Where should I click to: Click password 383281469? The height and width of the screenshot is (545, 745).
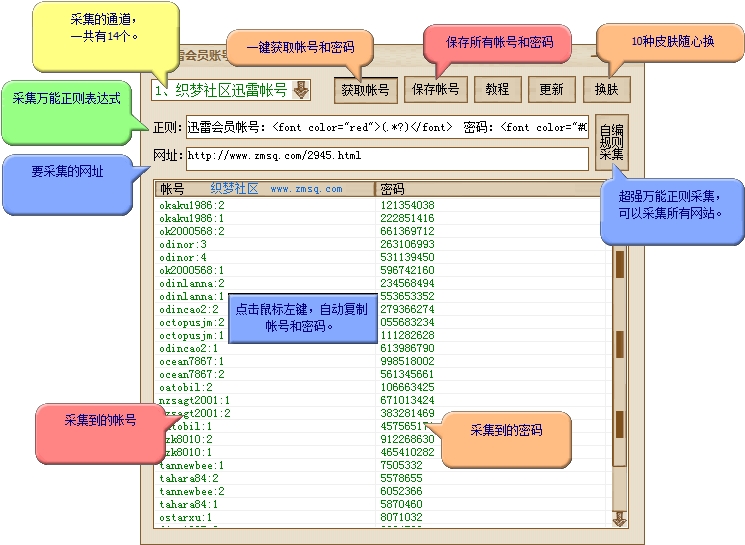click(407, 413)
